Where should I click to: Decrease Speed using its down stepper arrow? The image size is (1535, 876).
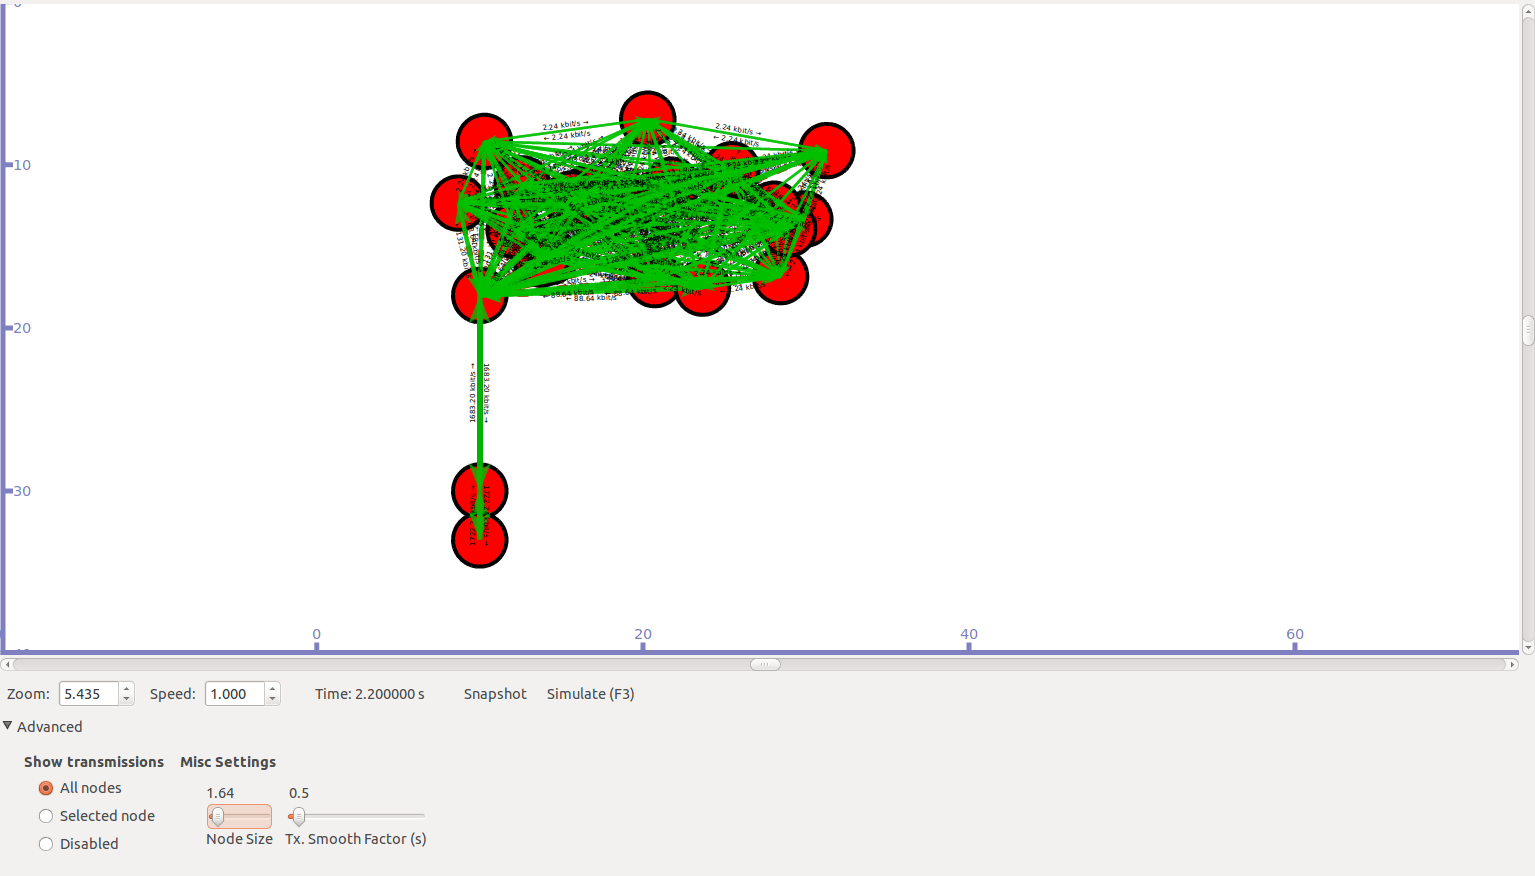click(x=271, y=698)
